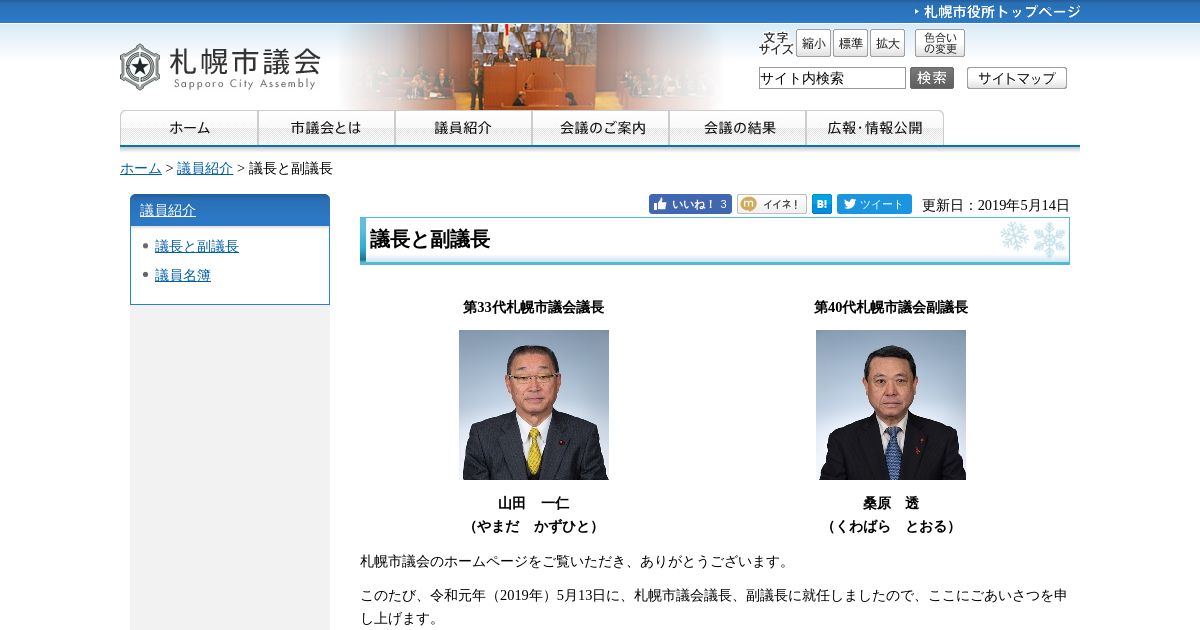Open the 広報・情報公開 navigation tab

coord(875,128)
